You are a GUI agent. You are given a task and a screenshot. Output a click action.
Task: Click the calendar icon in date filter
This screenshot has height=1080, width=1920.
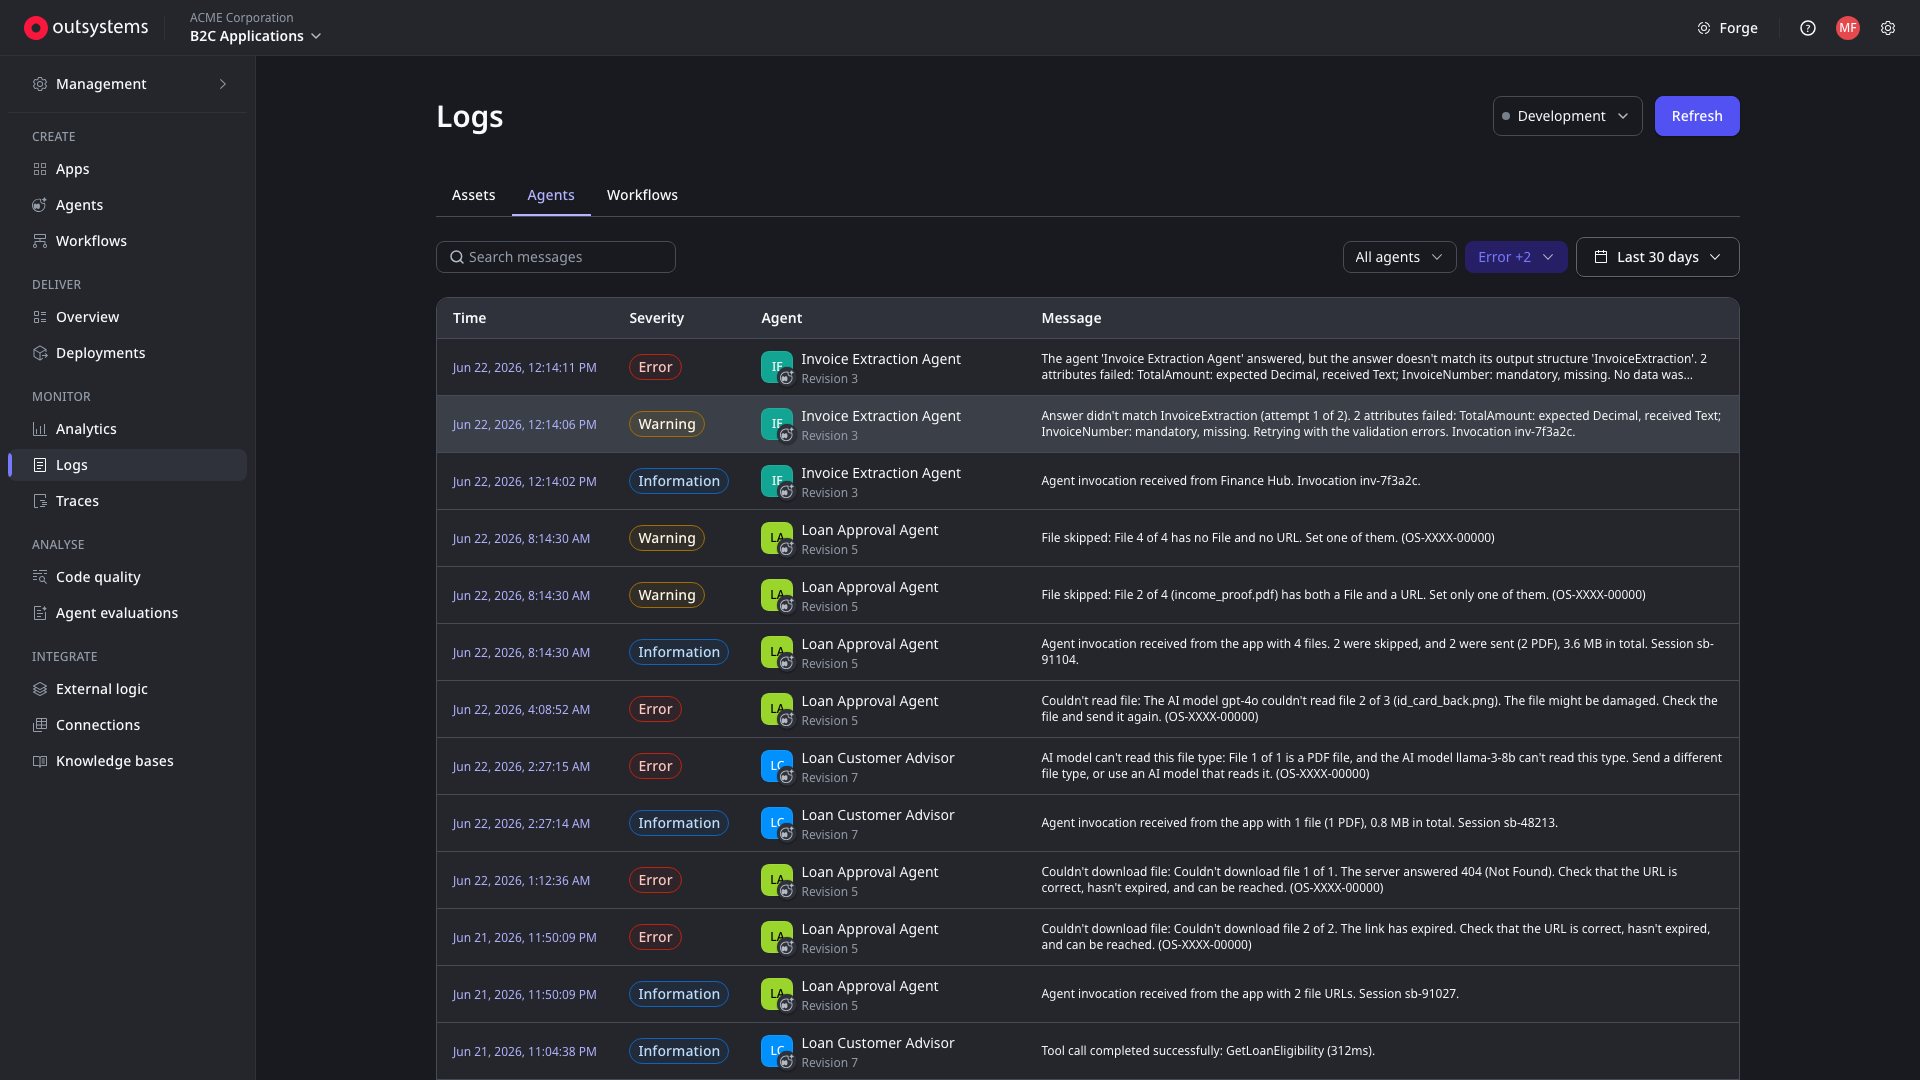(x=1600, y=257)
